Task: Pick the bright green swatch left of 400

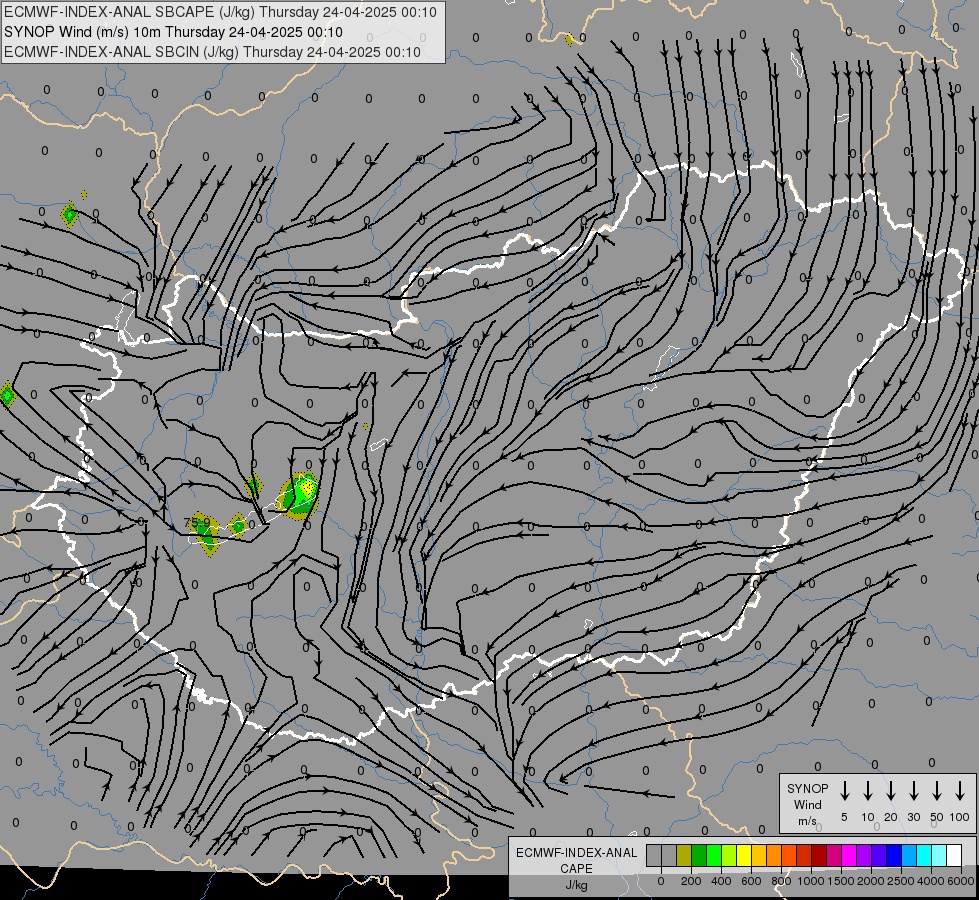Action: tap(714, 855)
